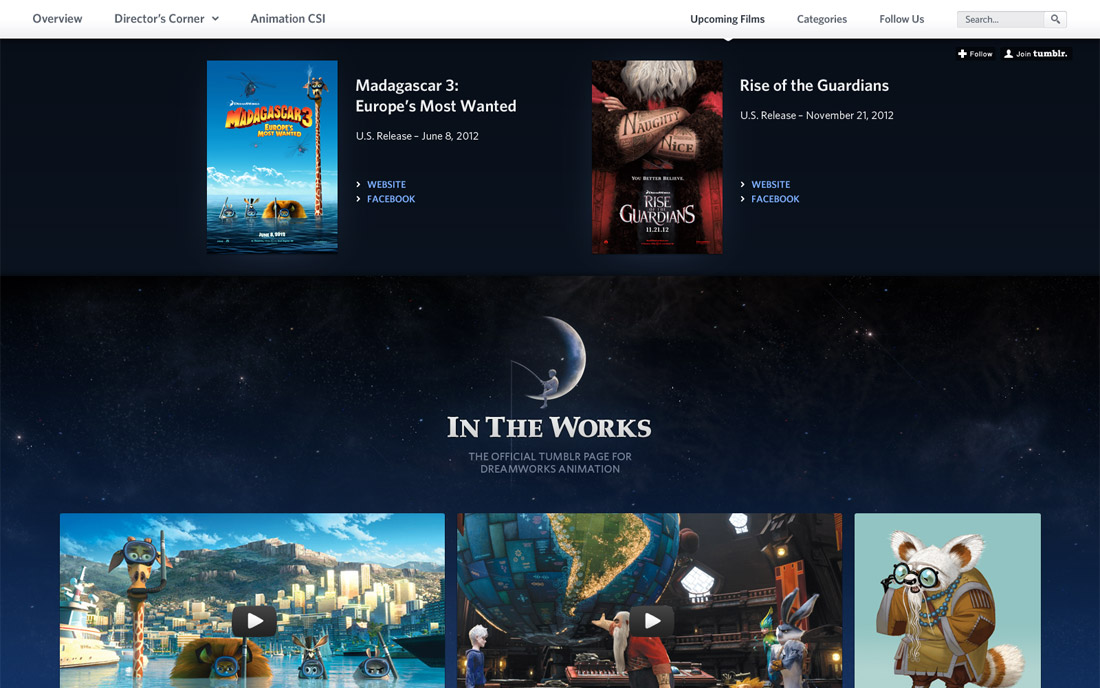Expand the Director's Corner dropdown arrow
The image size is (1100, 688).
[x=215, y=19]
